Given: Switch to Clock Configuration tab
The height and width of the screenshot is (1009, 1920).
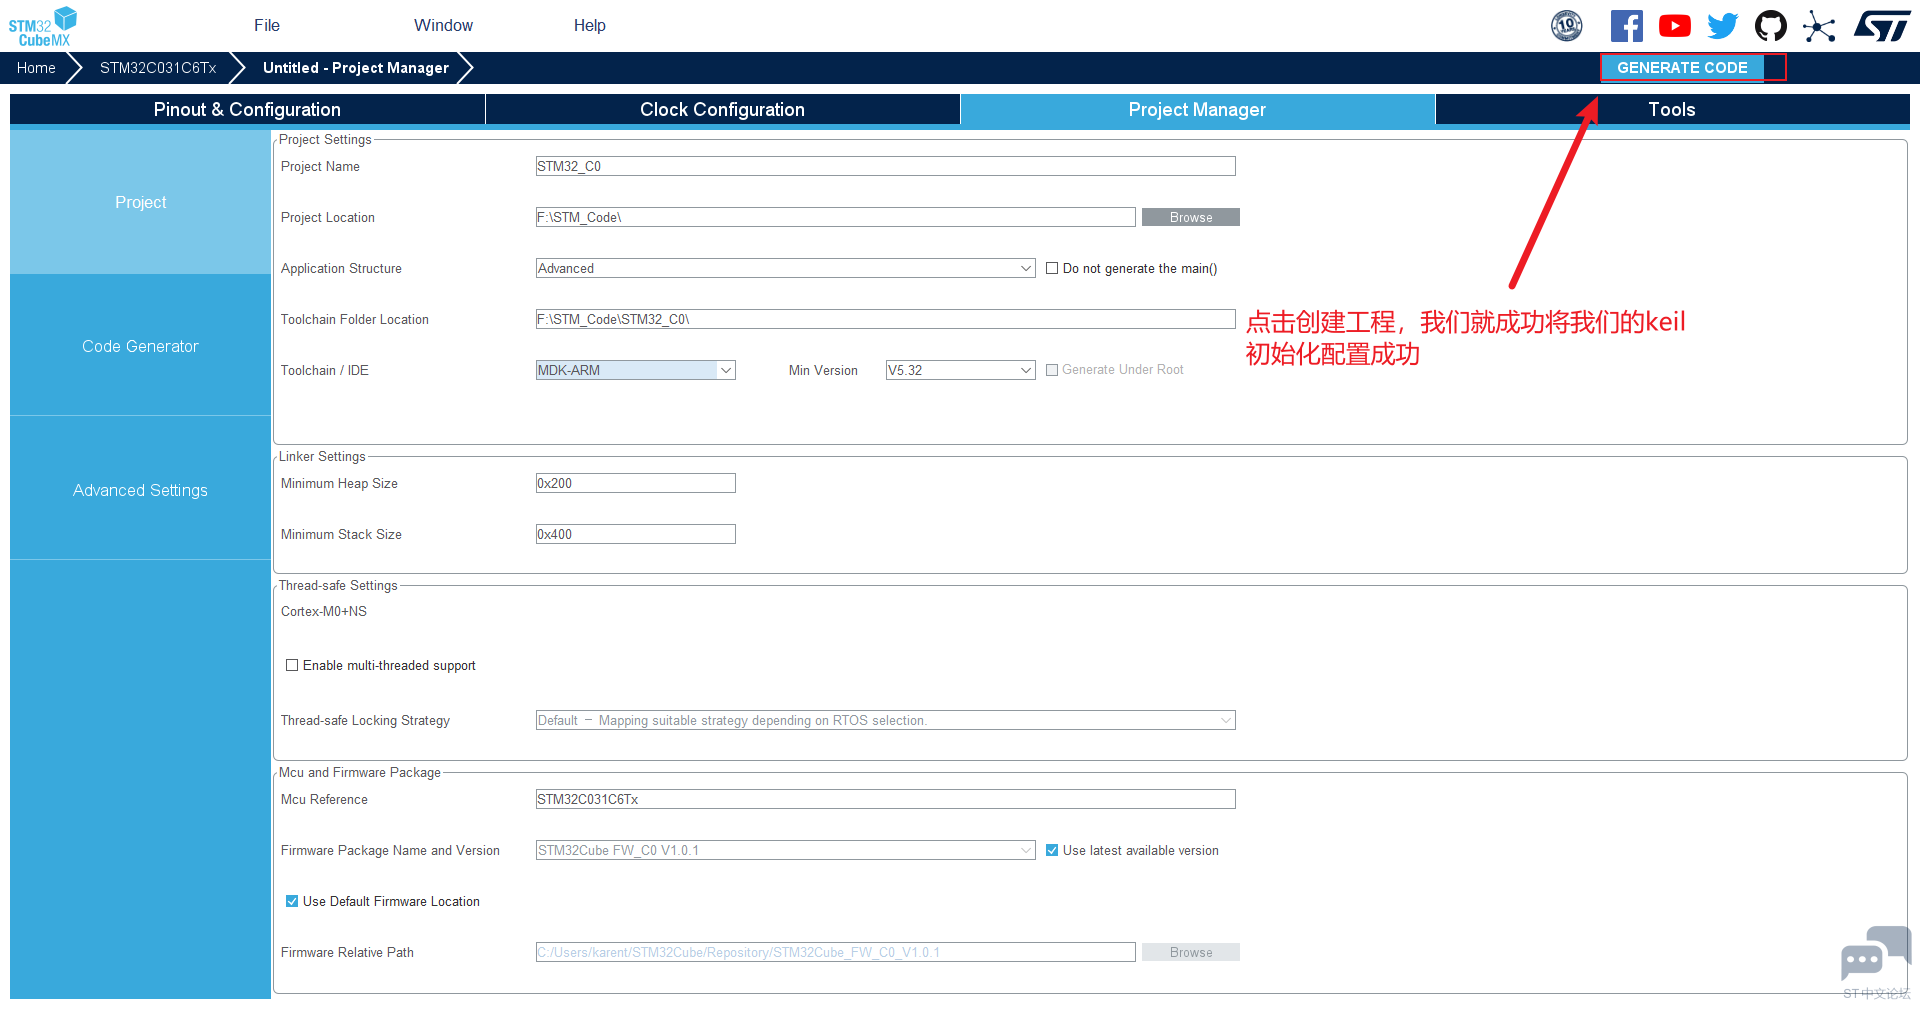Looking at the screenshot, I should (x=723, y=109).
